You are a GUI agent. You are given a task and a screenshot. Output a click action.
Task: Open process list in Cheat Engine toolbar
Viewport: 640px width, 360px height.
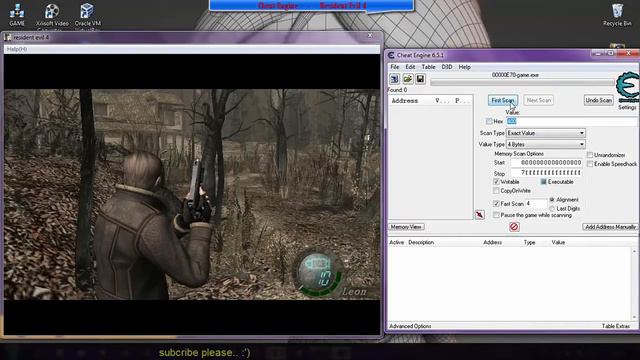pyautogui.click(x=394, y=79)
